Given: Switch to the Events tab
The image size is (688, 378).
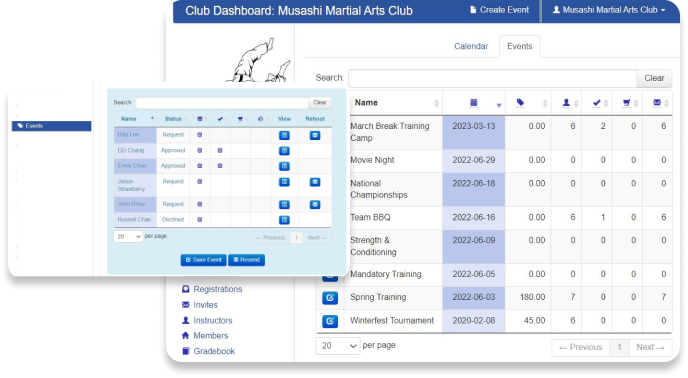Looking at the screenshot, I should [x=520, y=46].
